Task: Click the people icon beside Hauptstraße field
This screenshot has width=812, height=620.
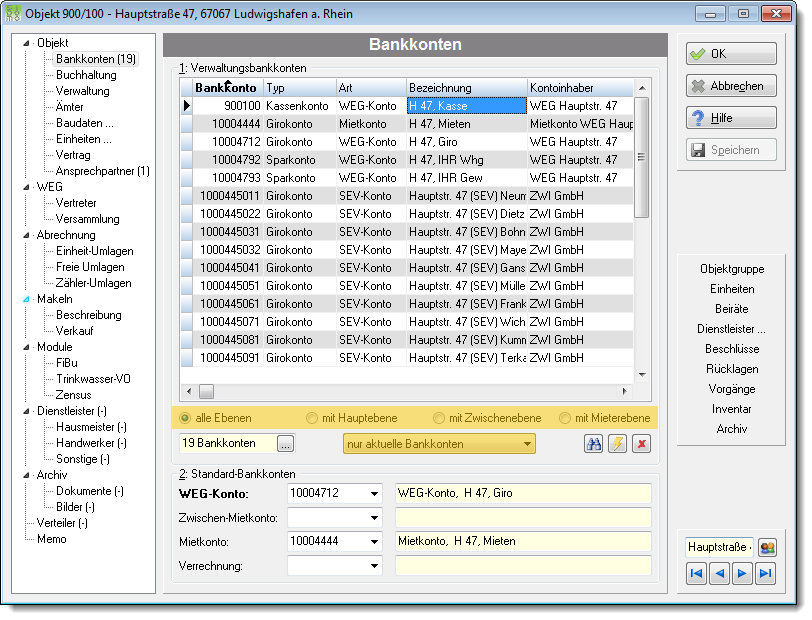Action: [x=767, y=547]
